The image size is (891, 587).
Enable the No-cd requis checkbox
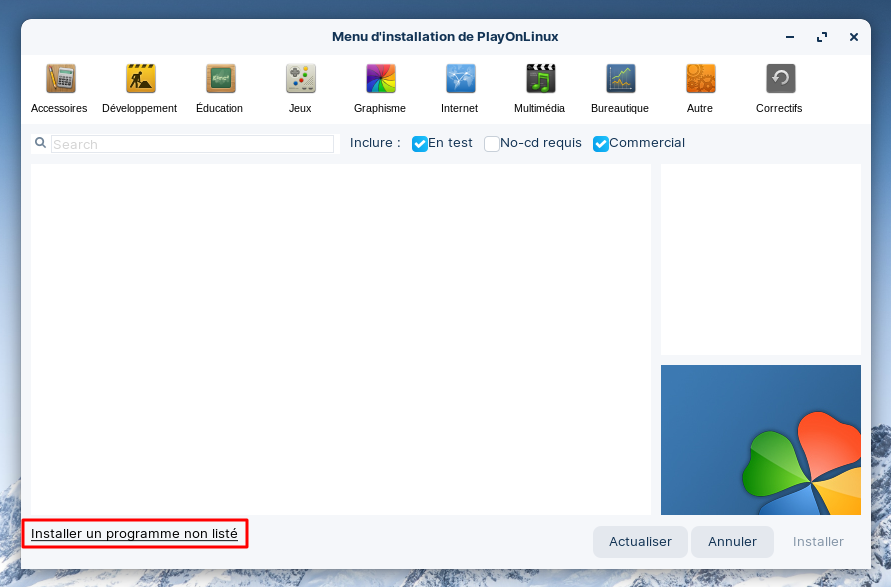pyautogui.click(x=492, y=144)
